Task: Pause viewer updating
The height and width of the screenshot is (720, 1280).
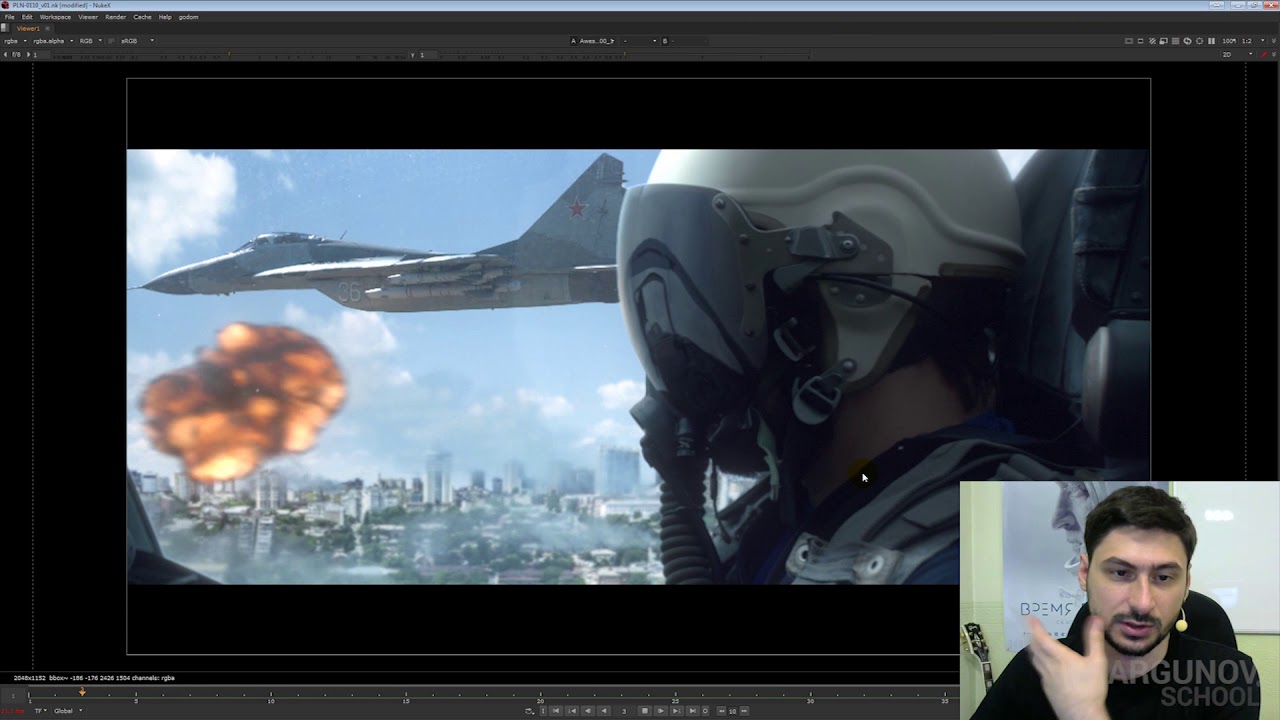Action: [1212, 41]
